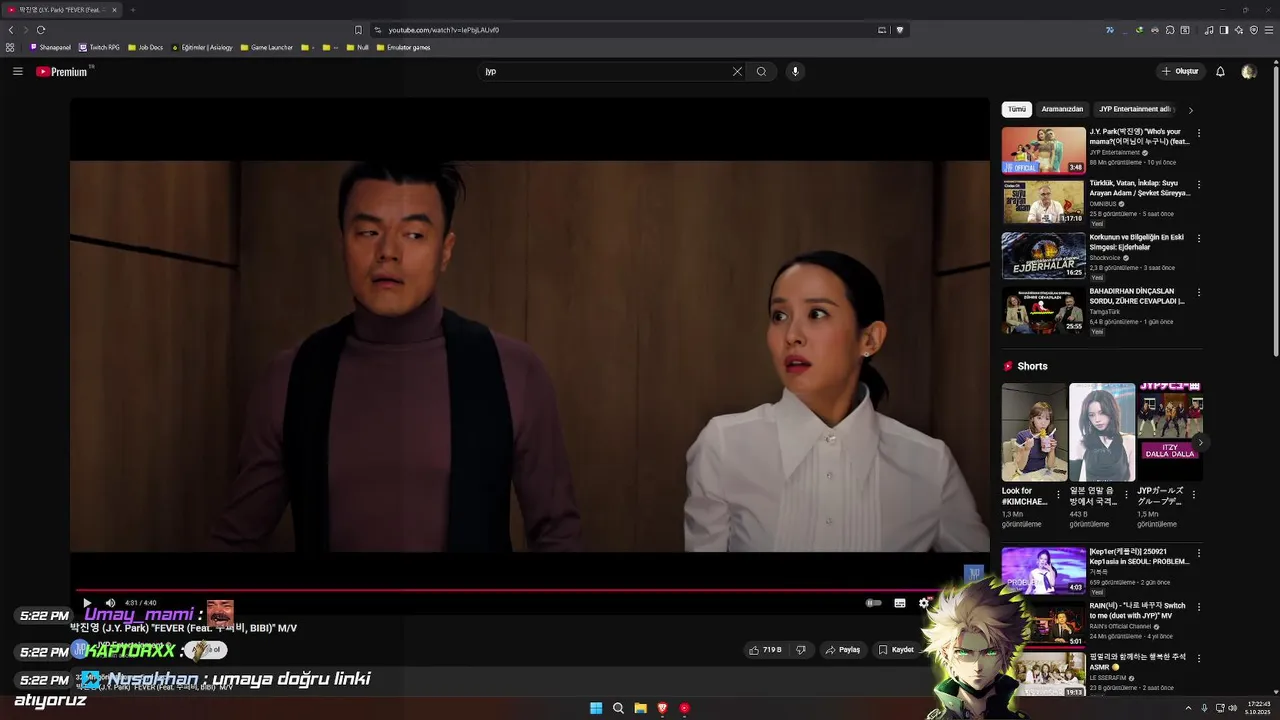Open the Game Launcher bookmark folder
Image resolution: width=1280 pixels, height=720 pixels.
coord(267,47)
